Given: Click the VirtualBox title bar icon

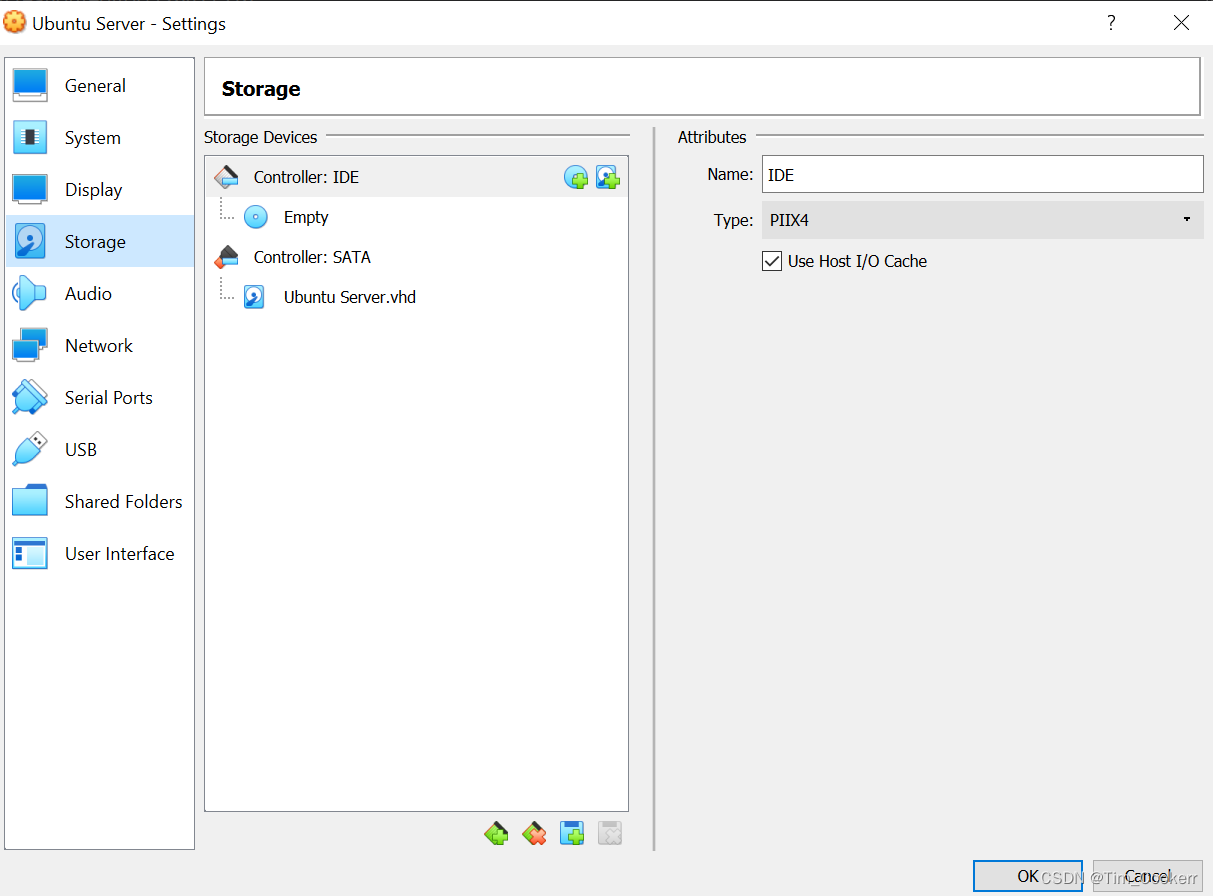Looking at the screenshot, I should 15,23.
